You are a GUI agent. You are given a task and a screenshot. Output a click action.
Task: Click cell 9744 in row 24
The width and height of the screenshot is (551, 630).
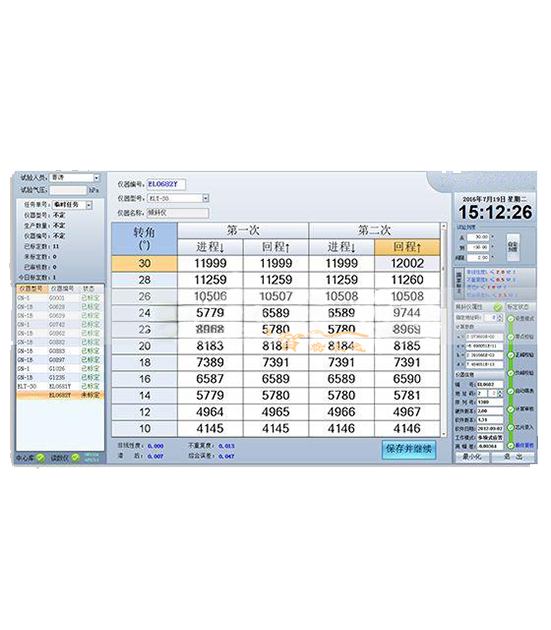pos(407,313)
